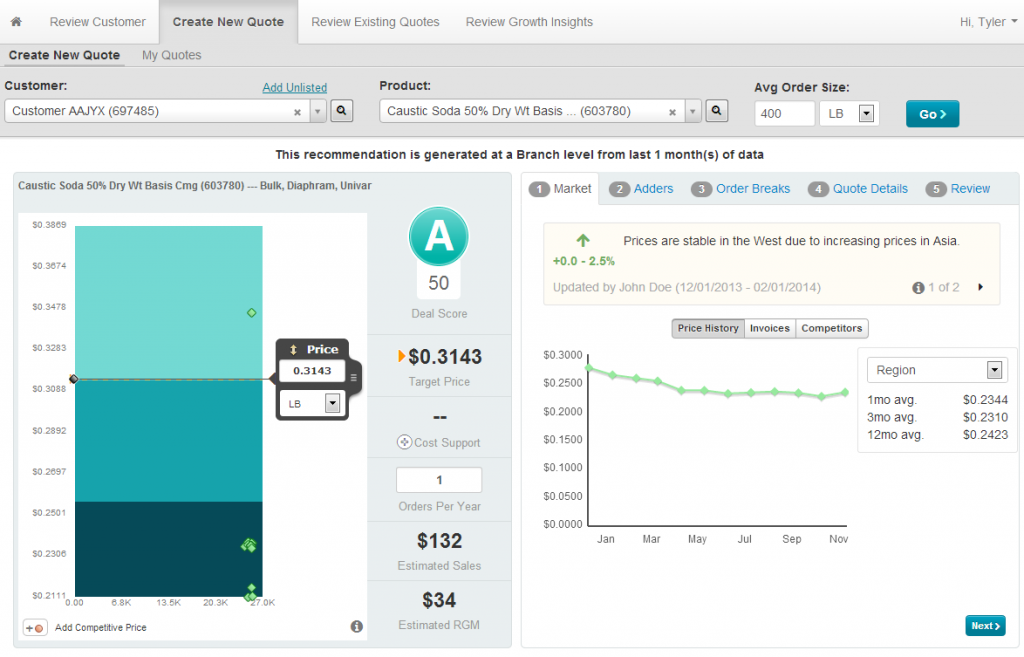This screenshot has width=1024, height=657.
Task: Open the Product search magnifier
Action: tap(716, 111)
